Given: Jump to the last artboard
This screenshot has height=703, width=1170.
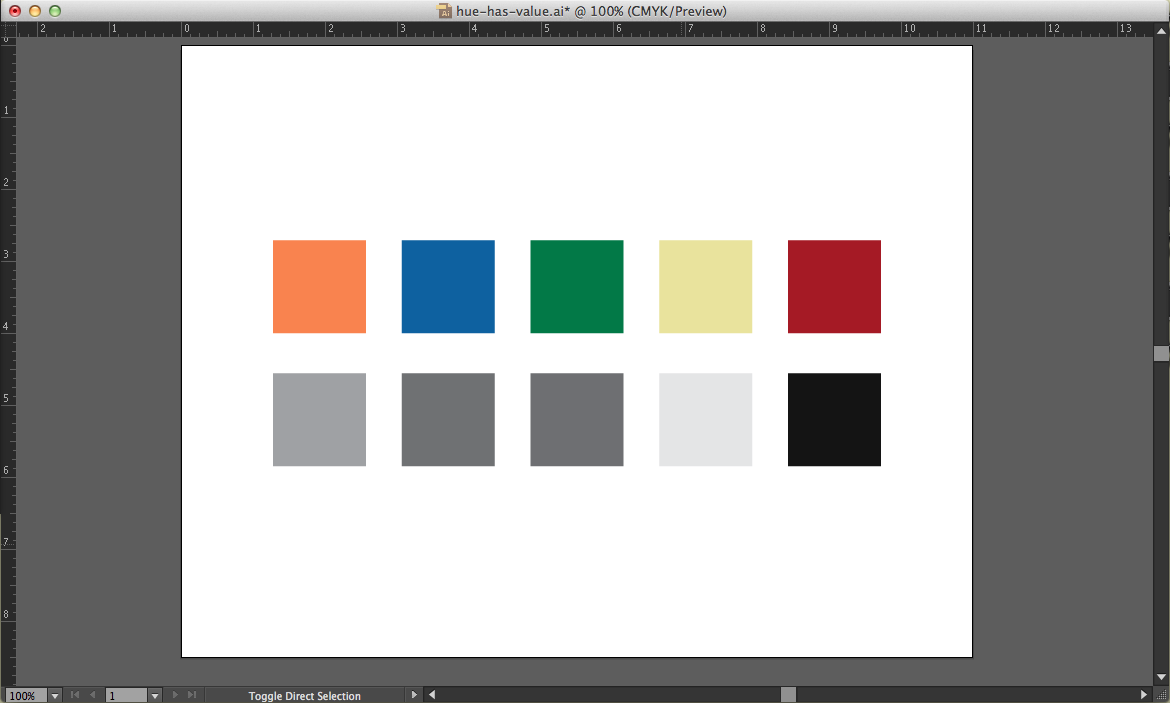Looking at the screenshot, I should point(192,695).
